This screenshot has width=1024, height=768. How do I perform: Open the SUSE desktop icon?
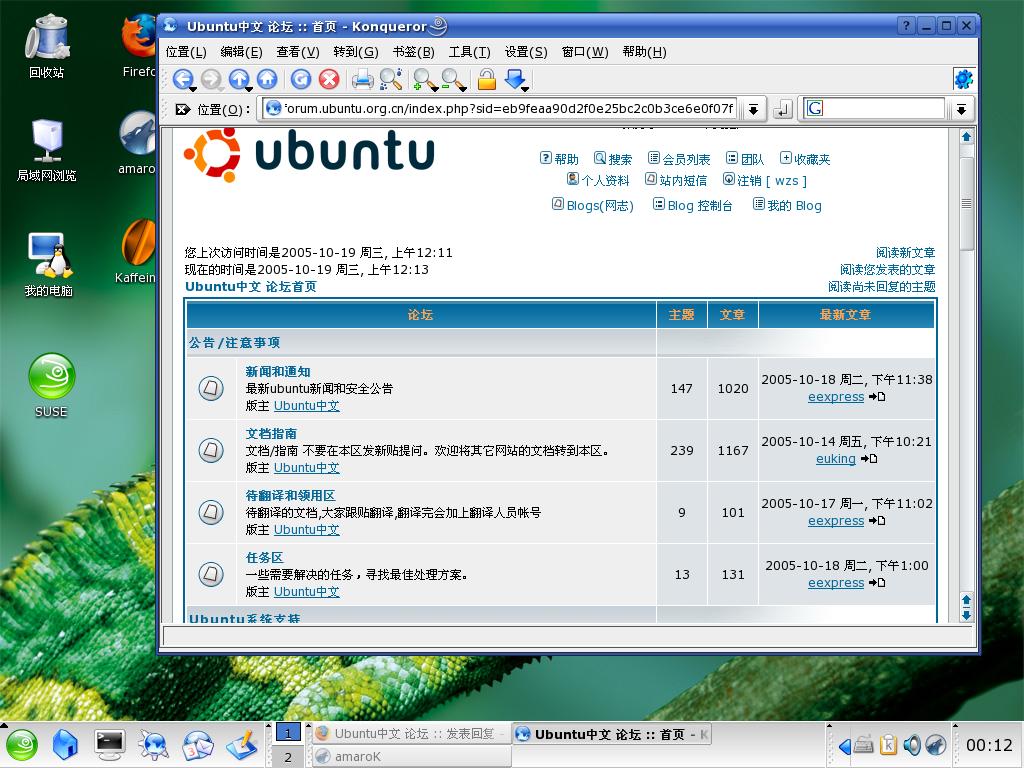click(x=51, y=385)
